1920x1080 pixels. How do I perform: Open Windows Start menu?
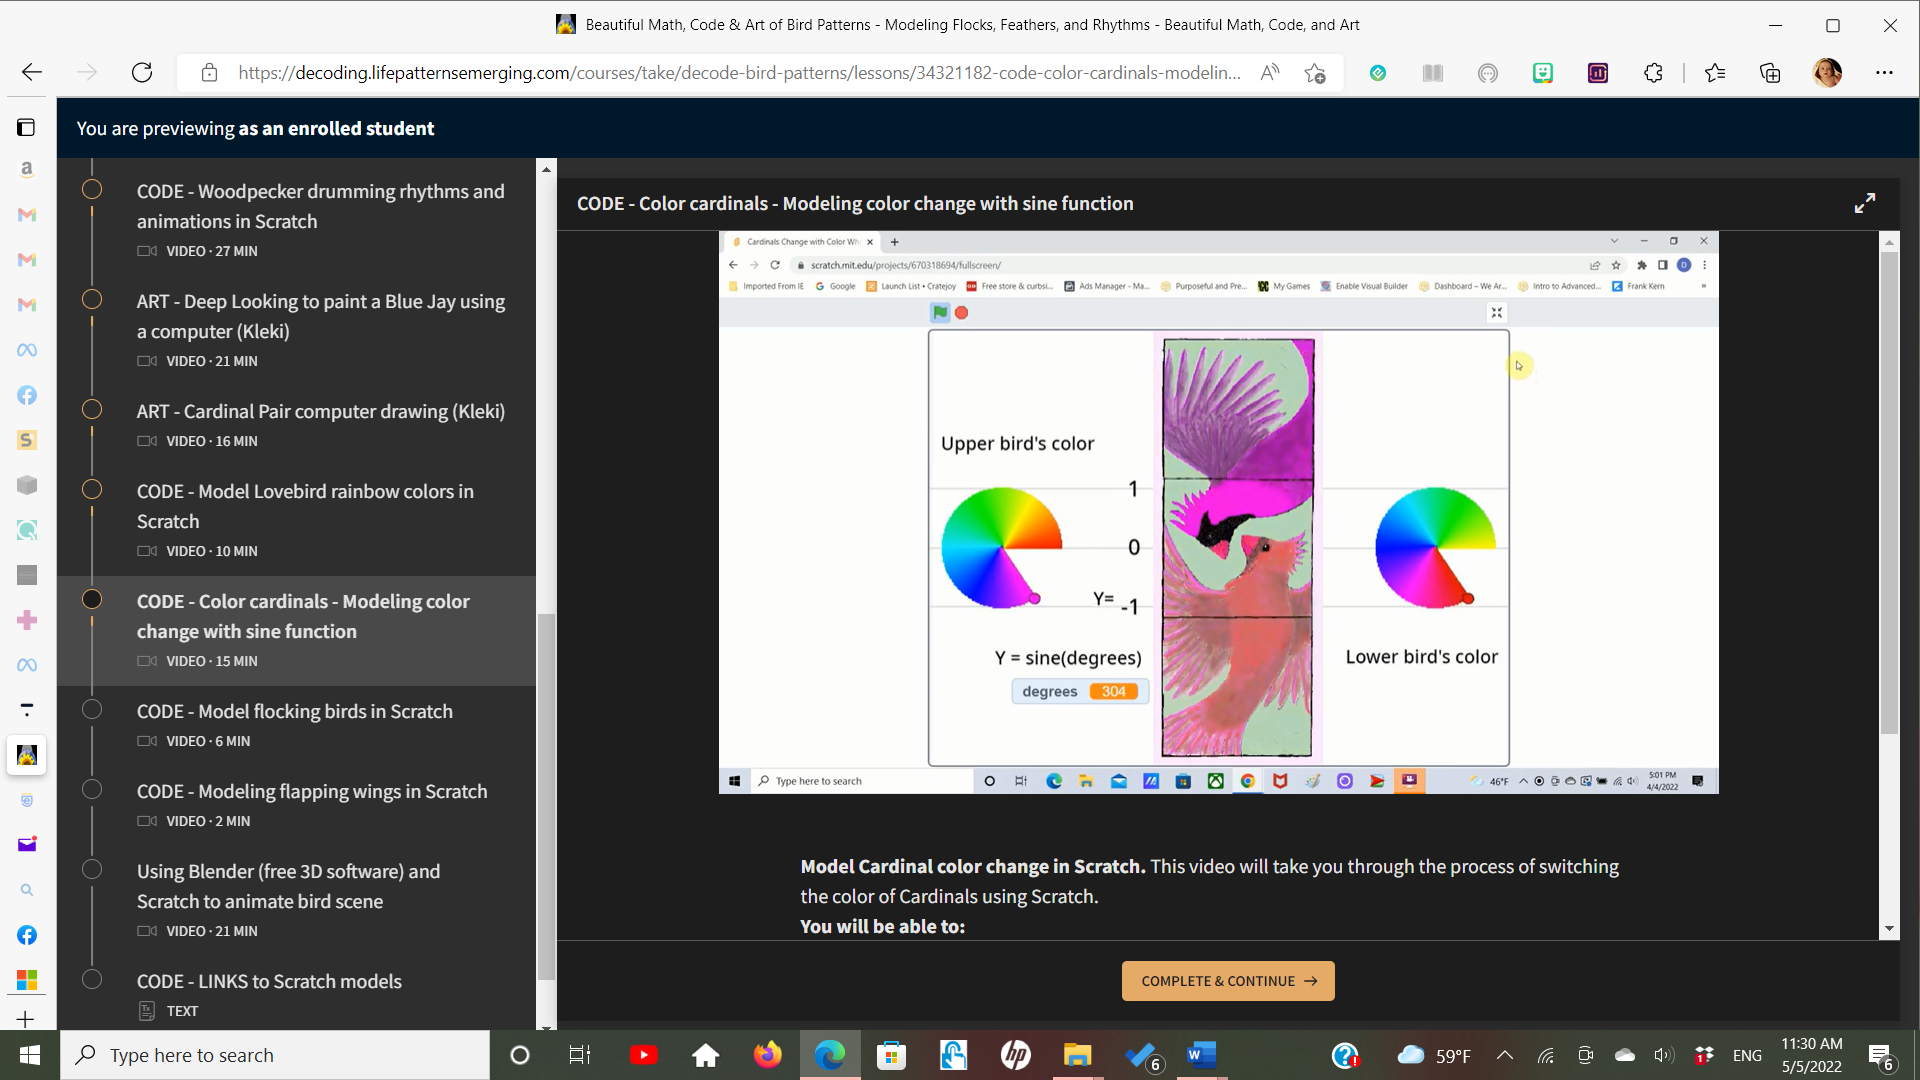[29, 1055]
